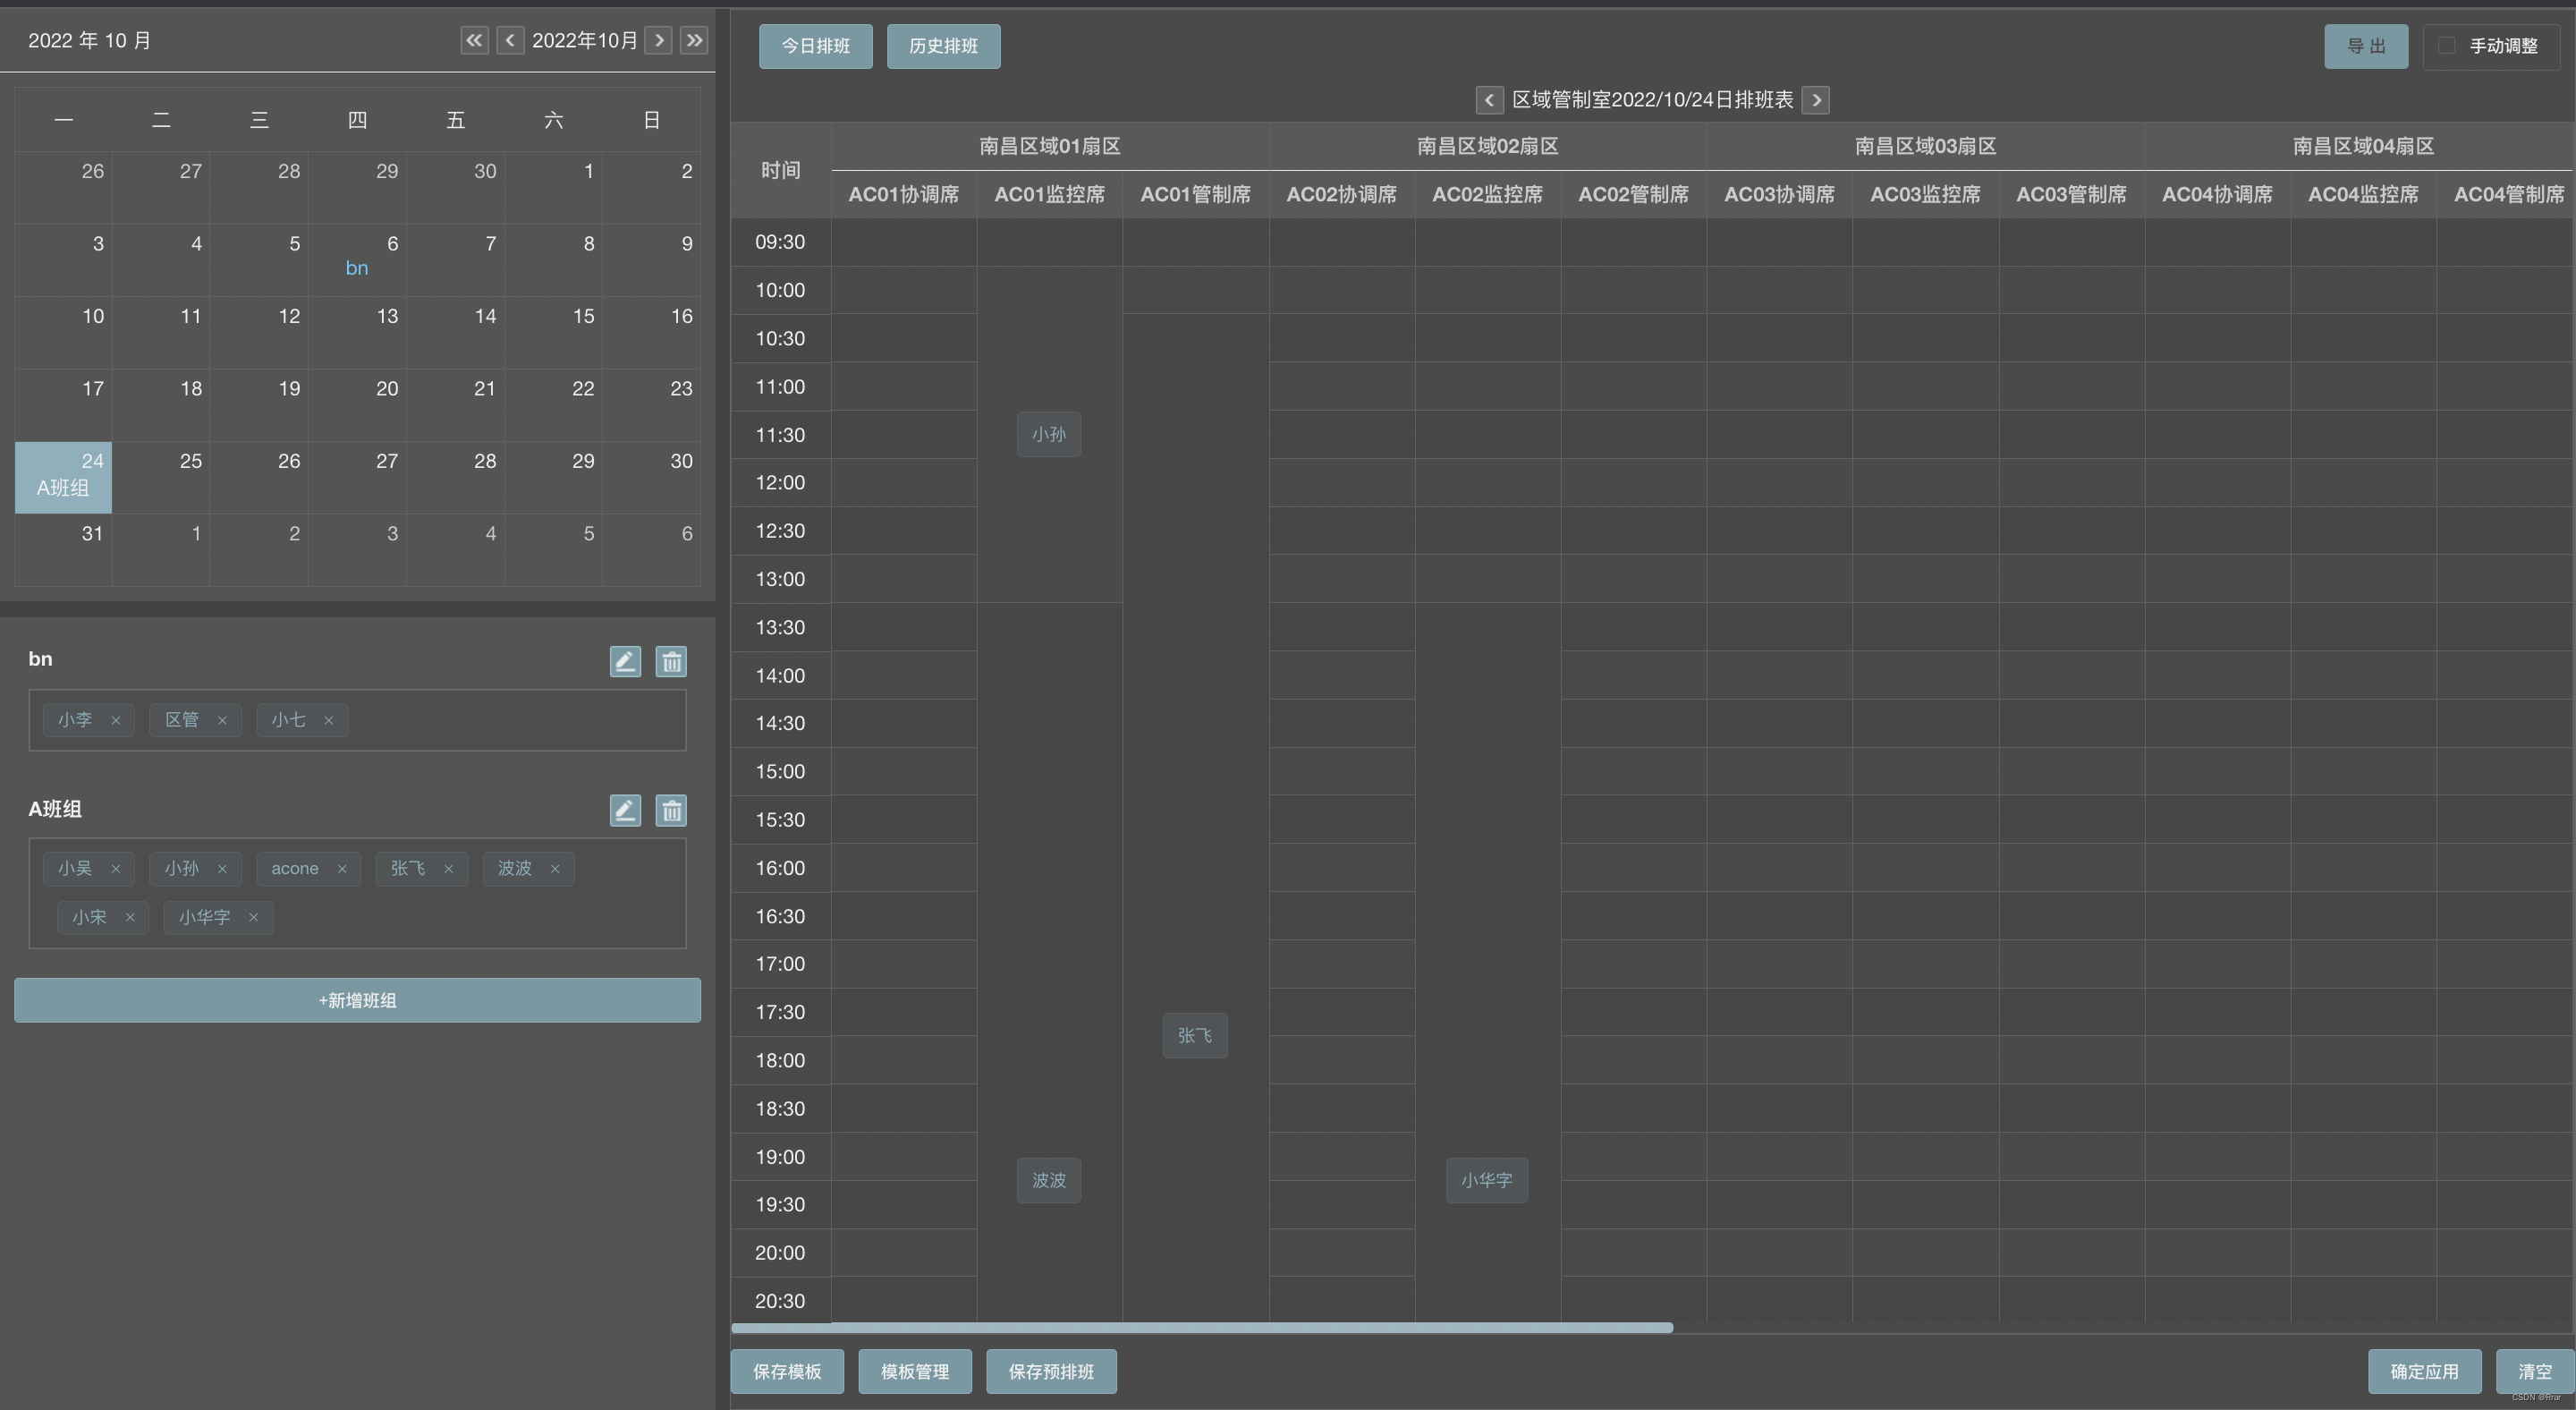
Task: Select October 25 in the calendar
Action: (x=161, y=476)
